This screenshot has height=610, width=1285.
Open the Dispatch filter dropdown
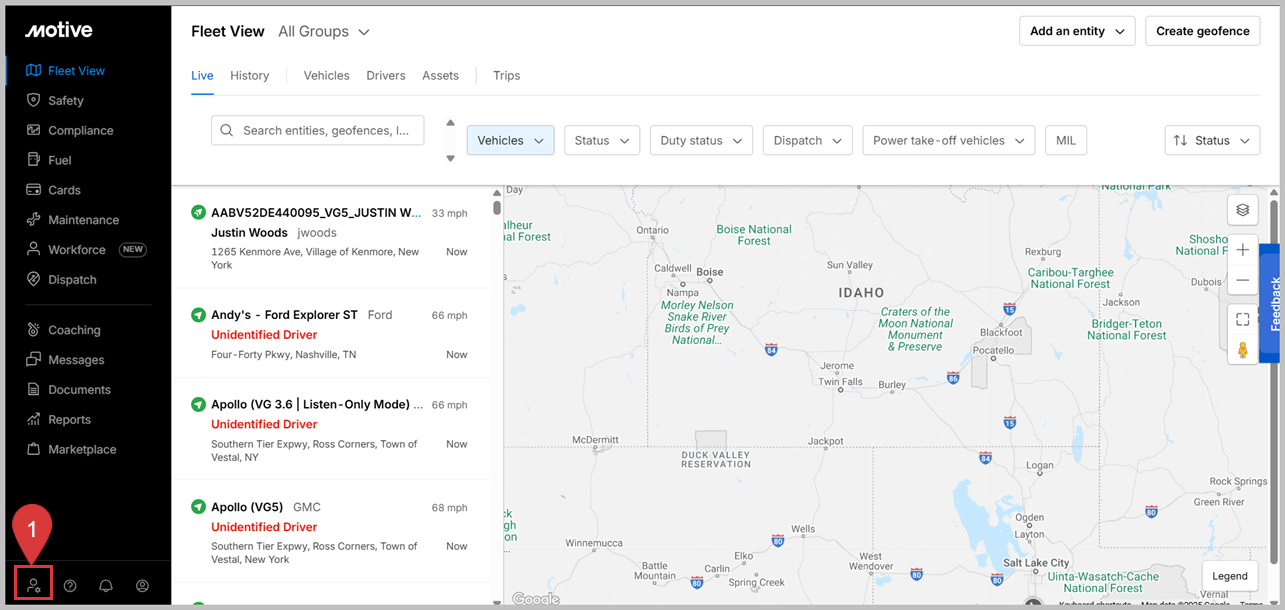(x=807, y=141)
